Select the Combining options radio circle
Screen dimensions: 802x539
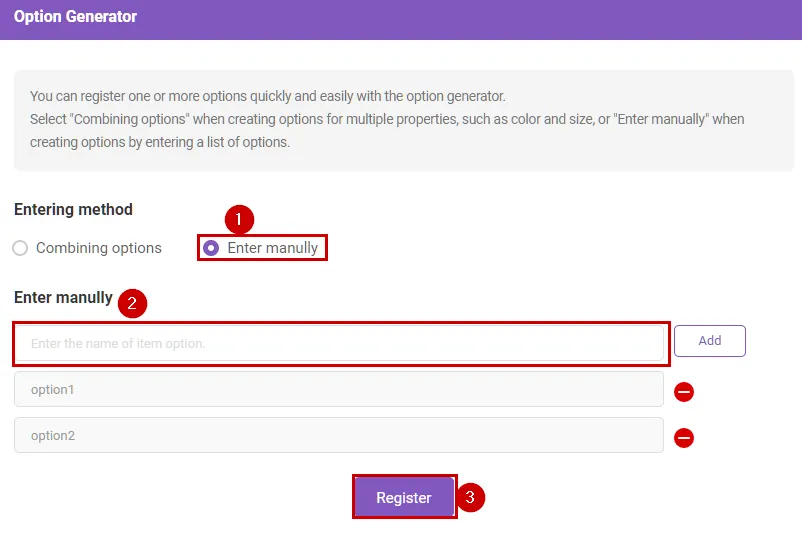coord(20,248)
